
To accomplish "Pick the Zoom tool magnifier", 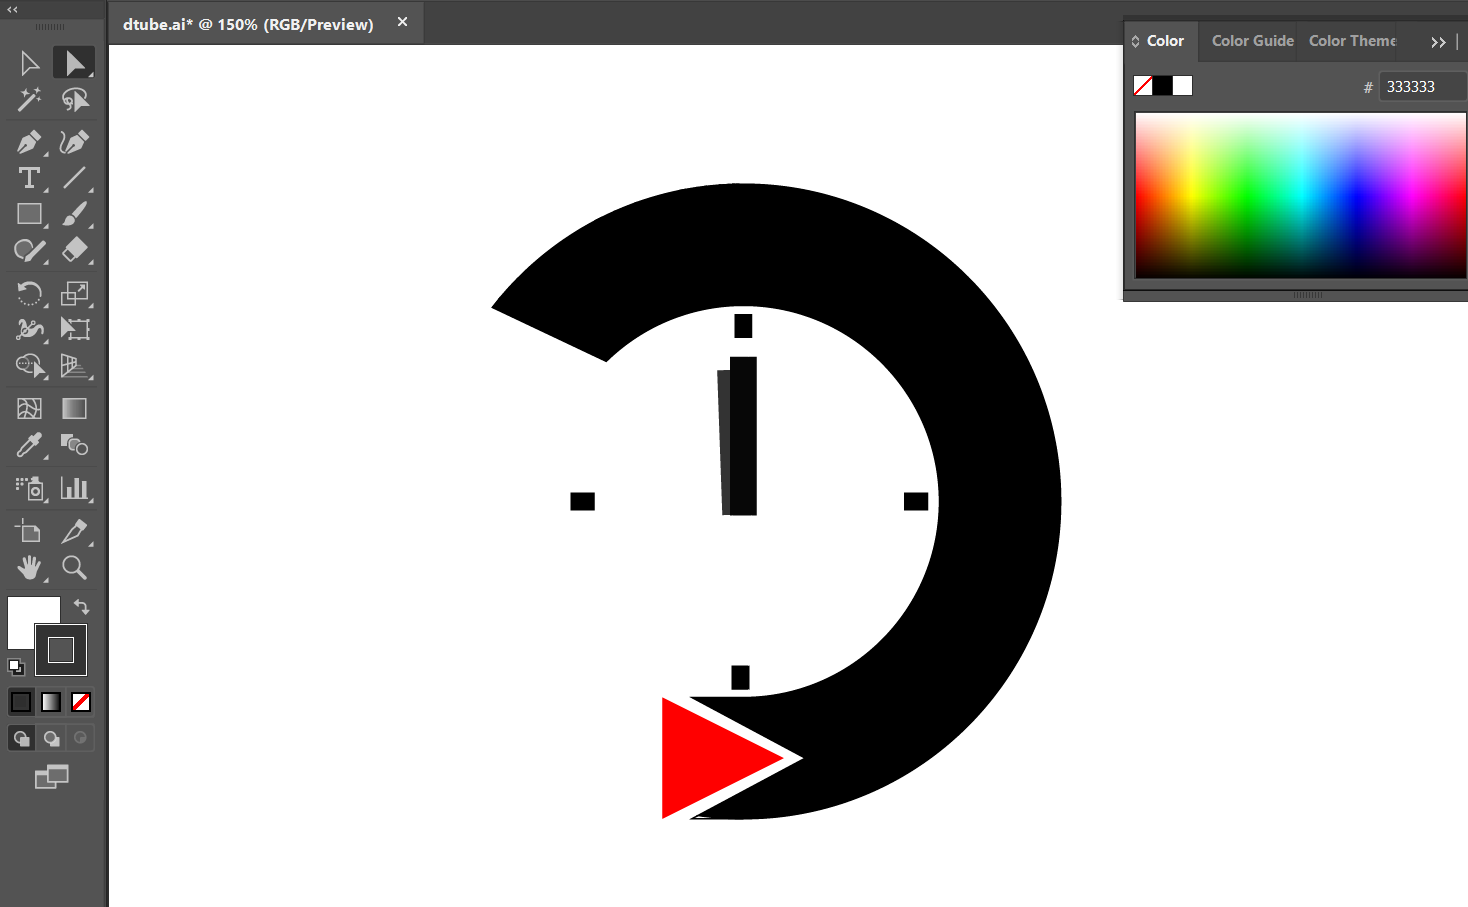I will pos(74,567).
